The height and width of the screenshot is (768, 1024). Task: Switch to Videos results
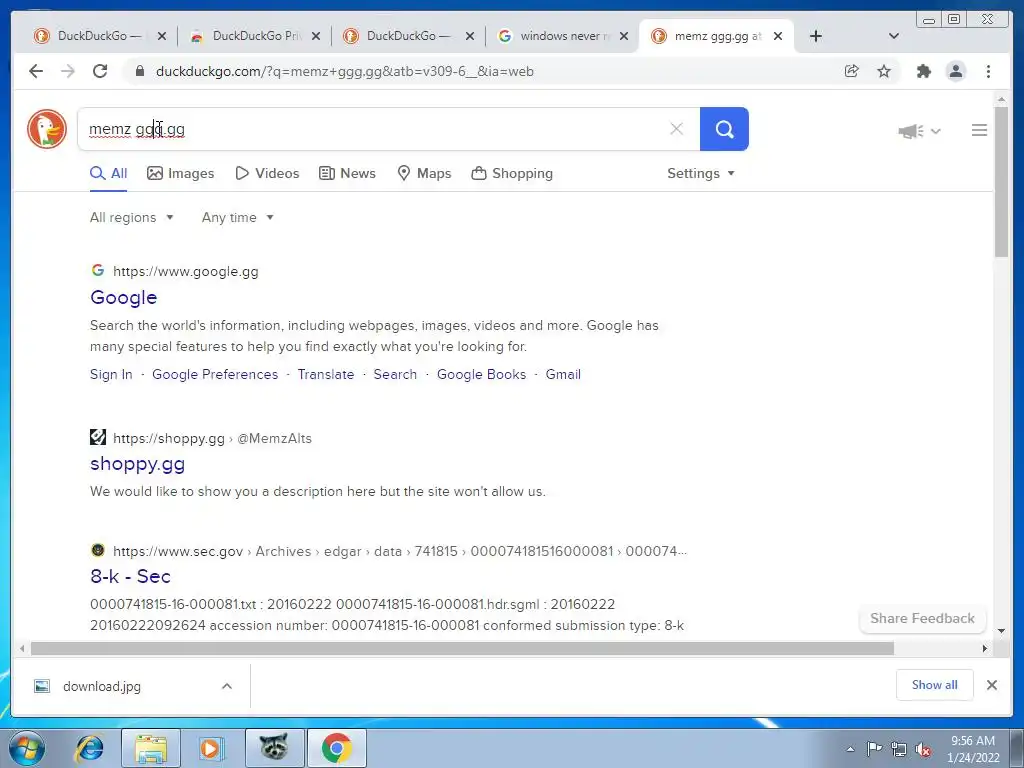[x=267, y=173]
